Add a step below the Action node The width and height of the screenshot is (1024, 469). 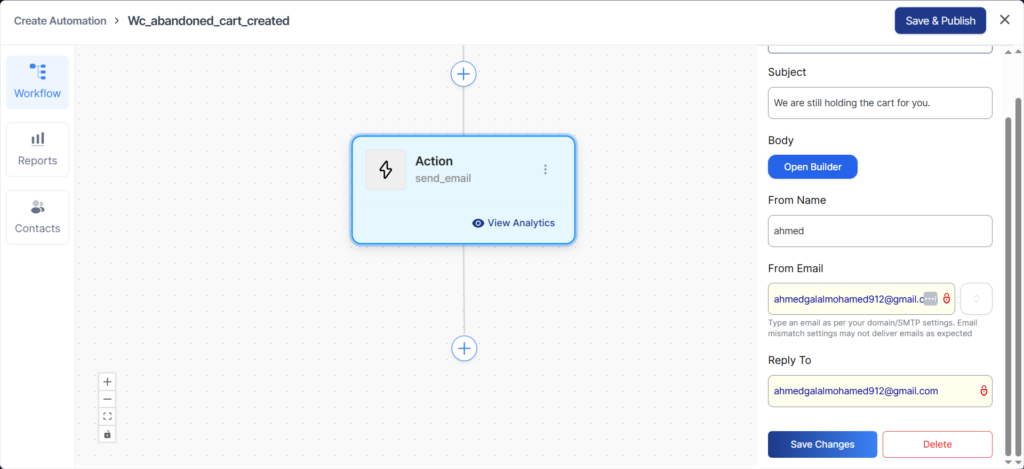click(463, 348)
